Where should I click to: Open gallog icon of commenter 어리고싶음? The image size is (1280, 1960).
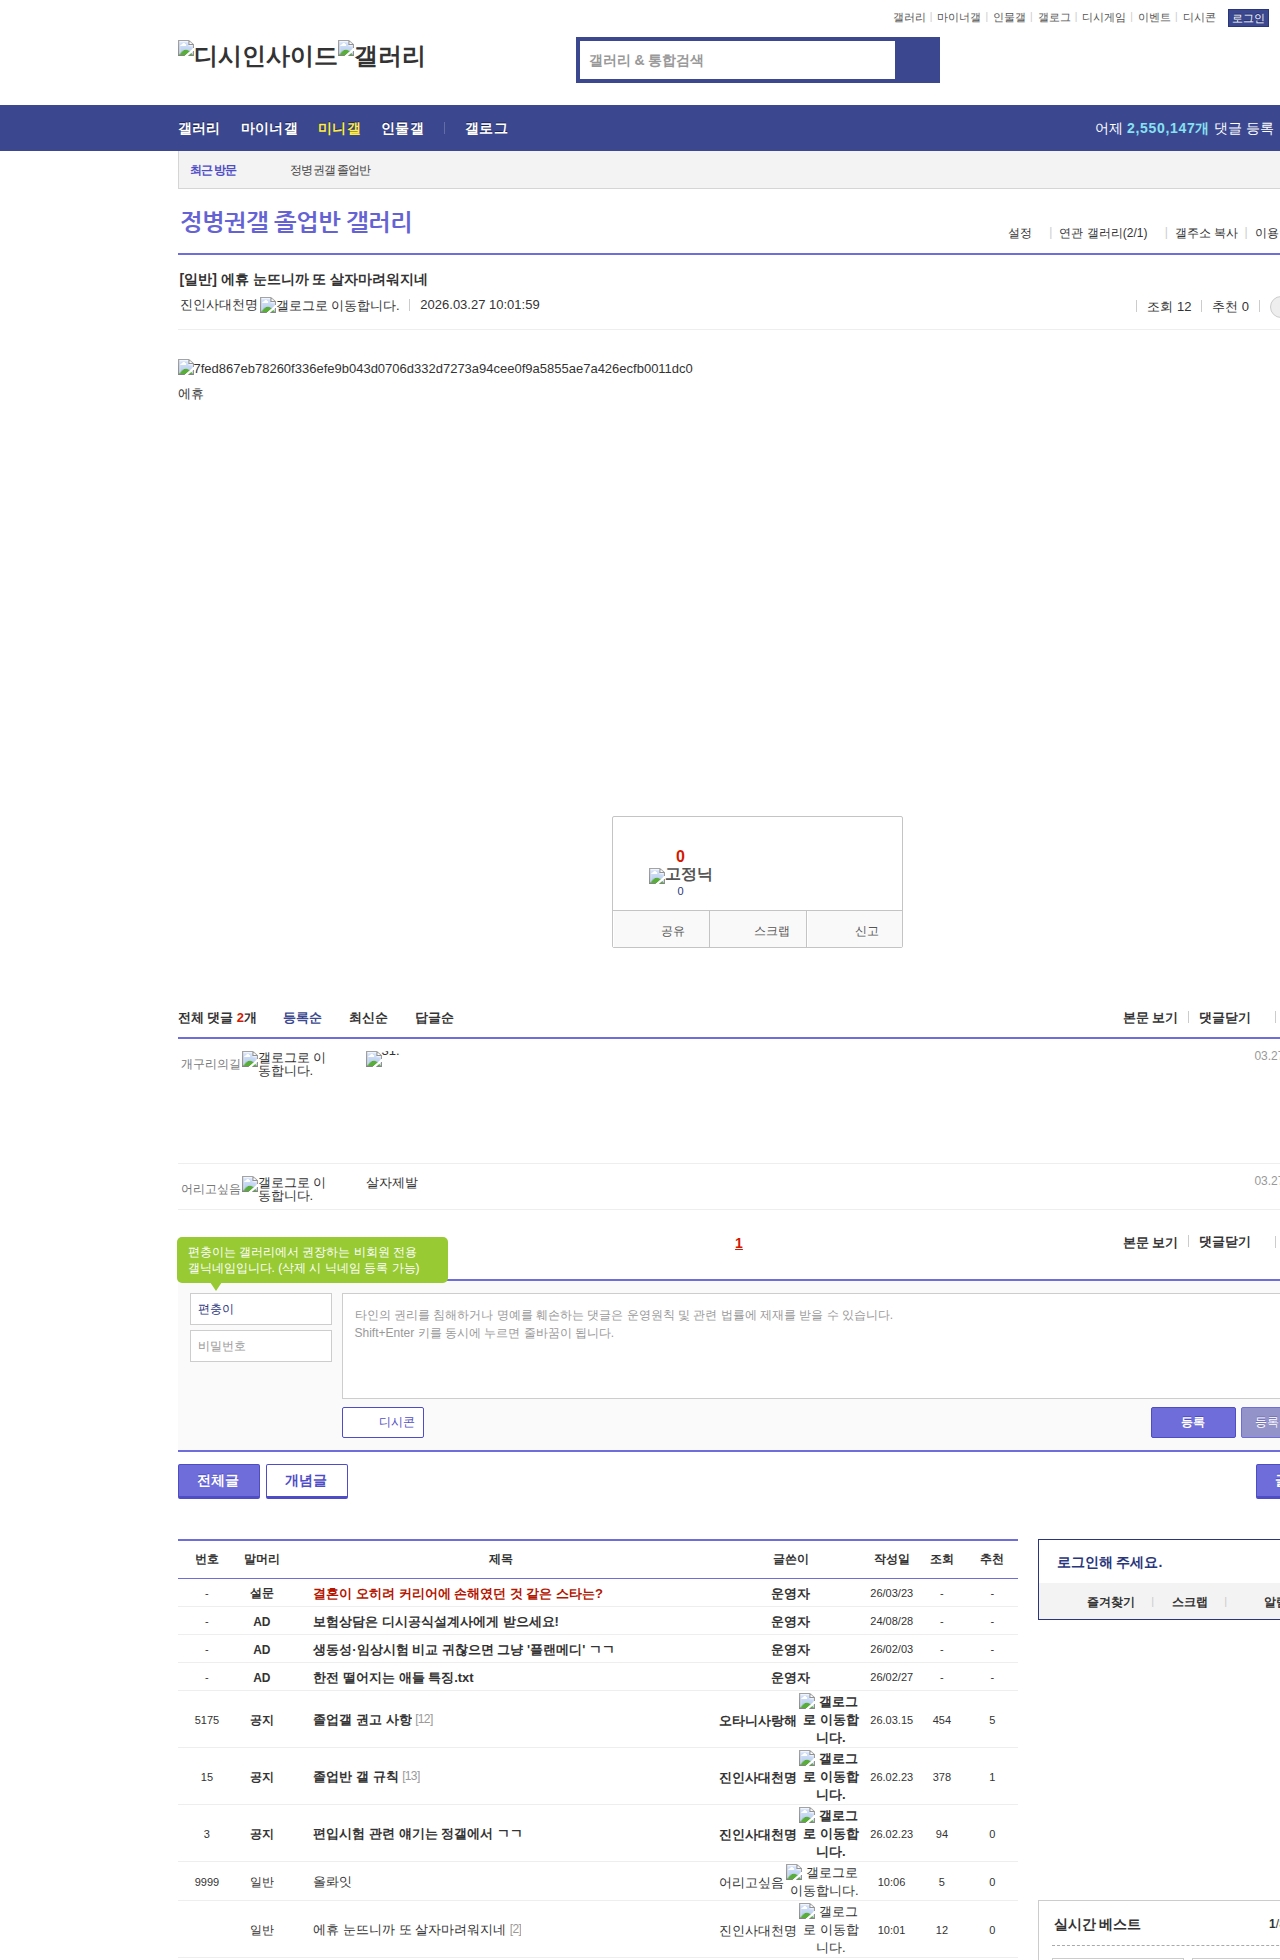(x=284, y=1189)
